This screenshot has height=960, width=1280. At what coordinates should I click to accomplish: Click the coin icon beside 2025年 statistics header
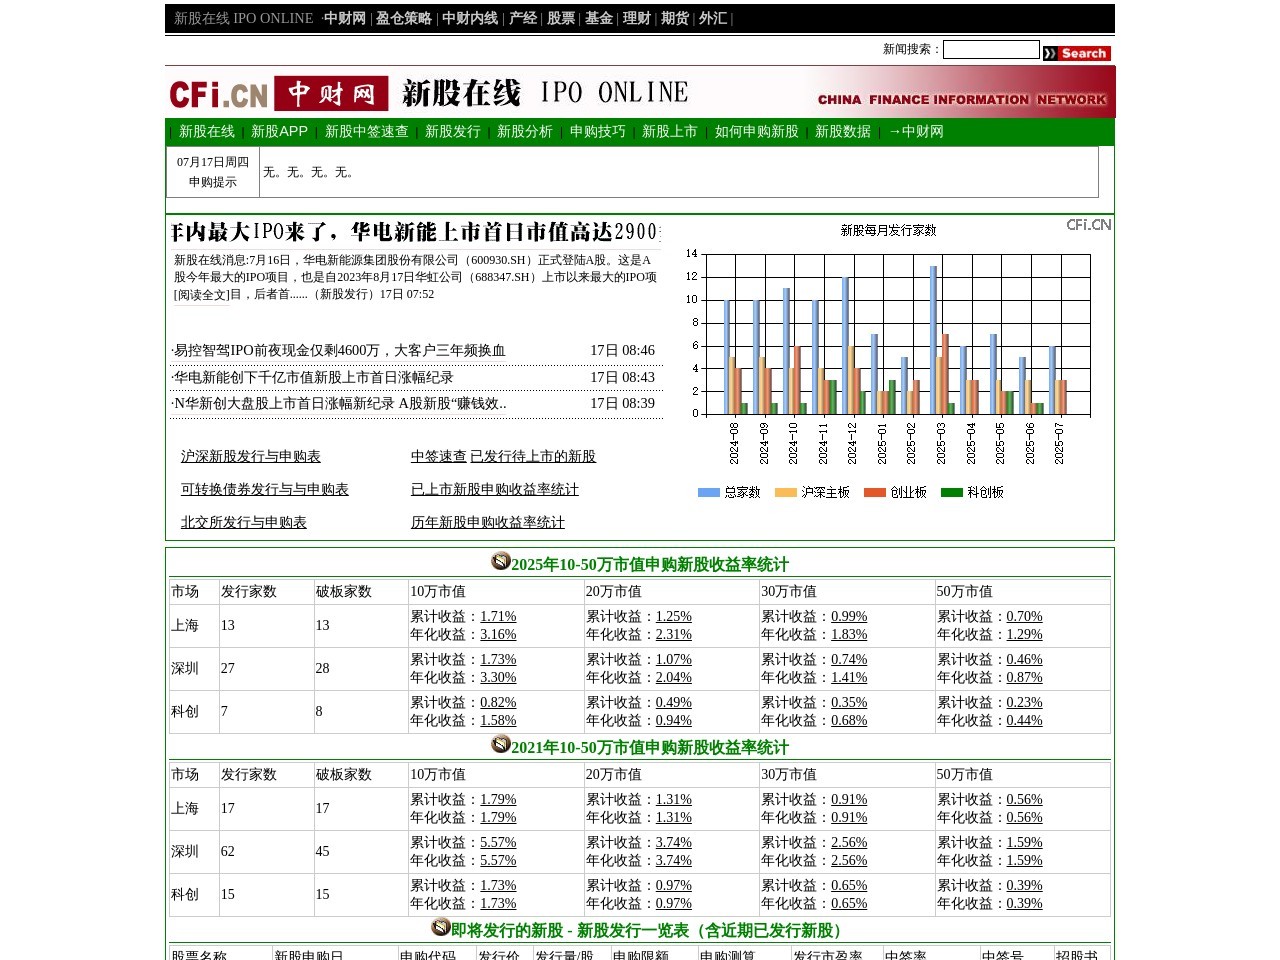(x=500, y=562)
